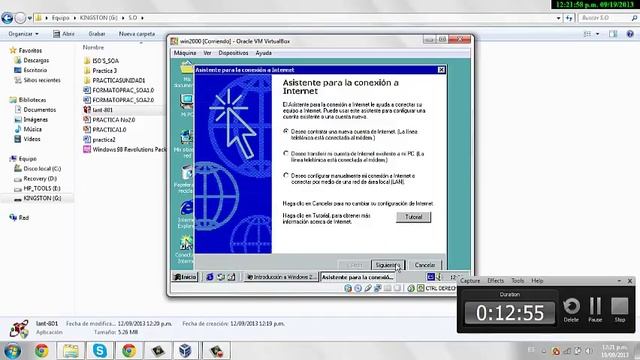Pause the screen recording
Viewport: 640px width, 360px height.
[596, 310]
